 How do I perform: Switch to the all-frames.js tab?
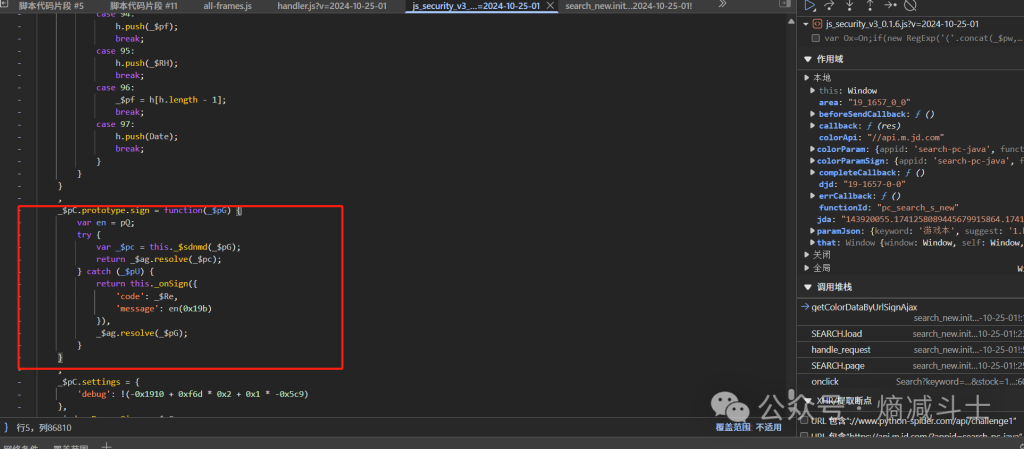(x=227, y=6)
